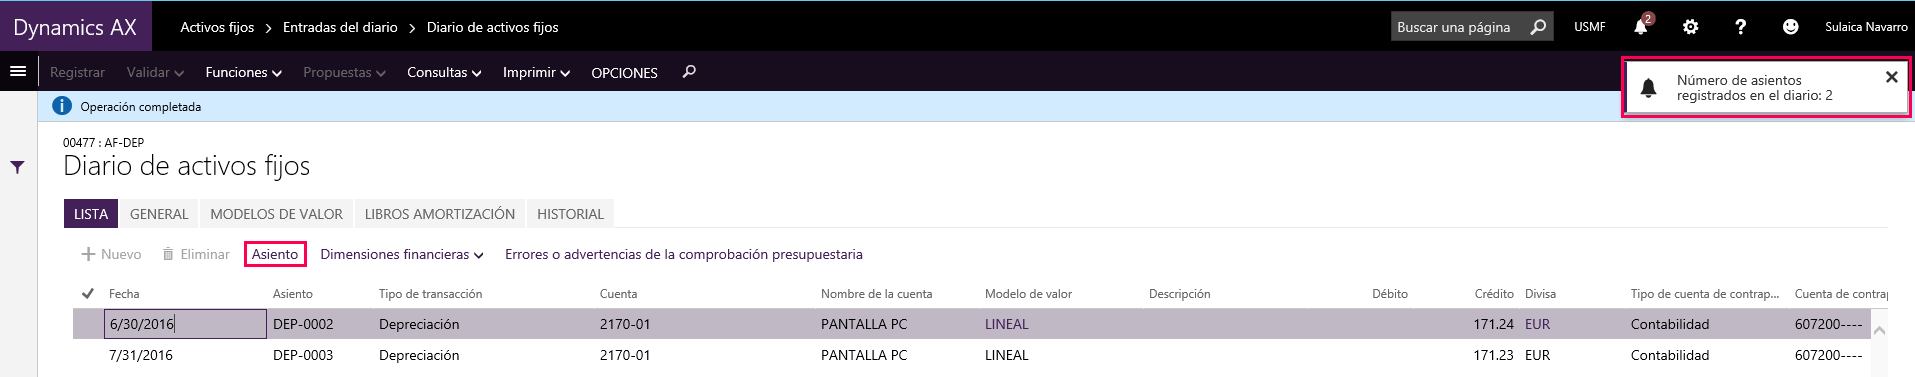The height and width of the screenshot is (377, 1915).
Task: Open the feedback smiley icon
Action: click(1790, 27)
